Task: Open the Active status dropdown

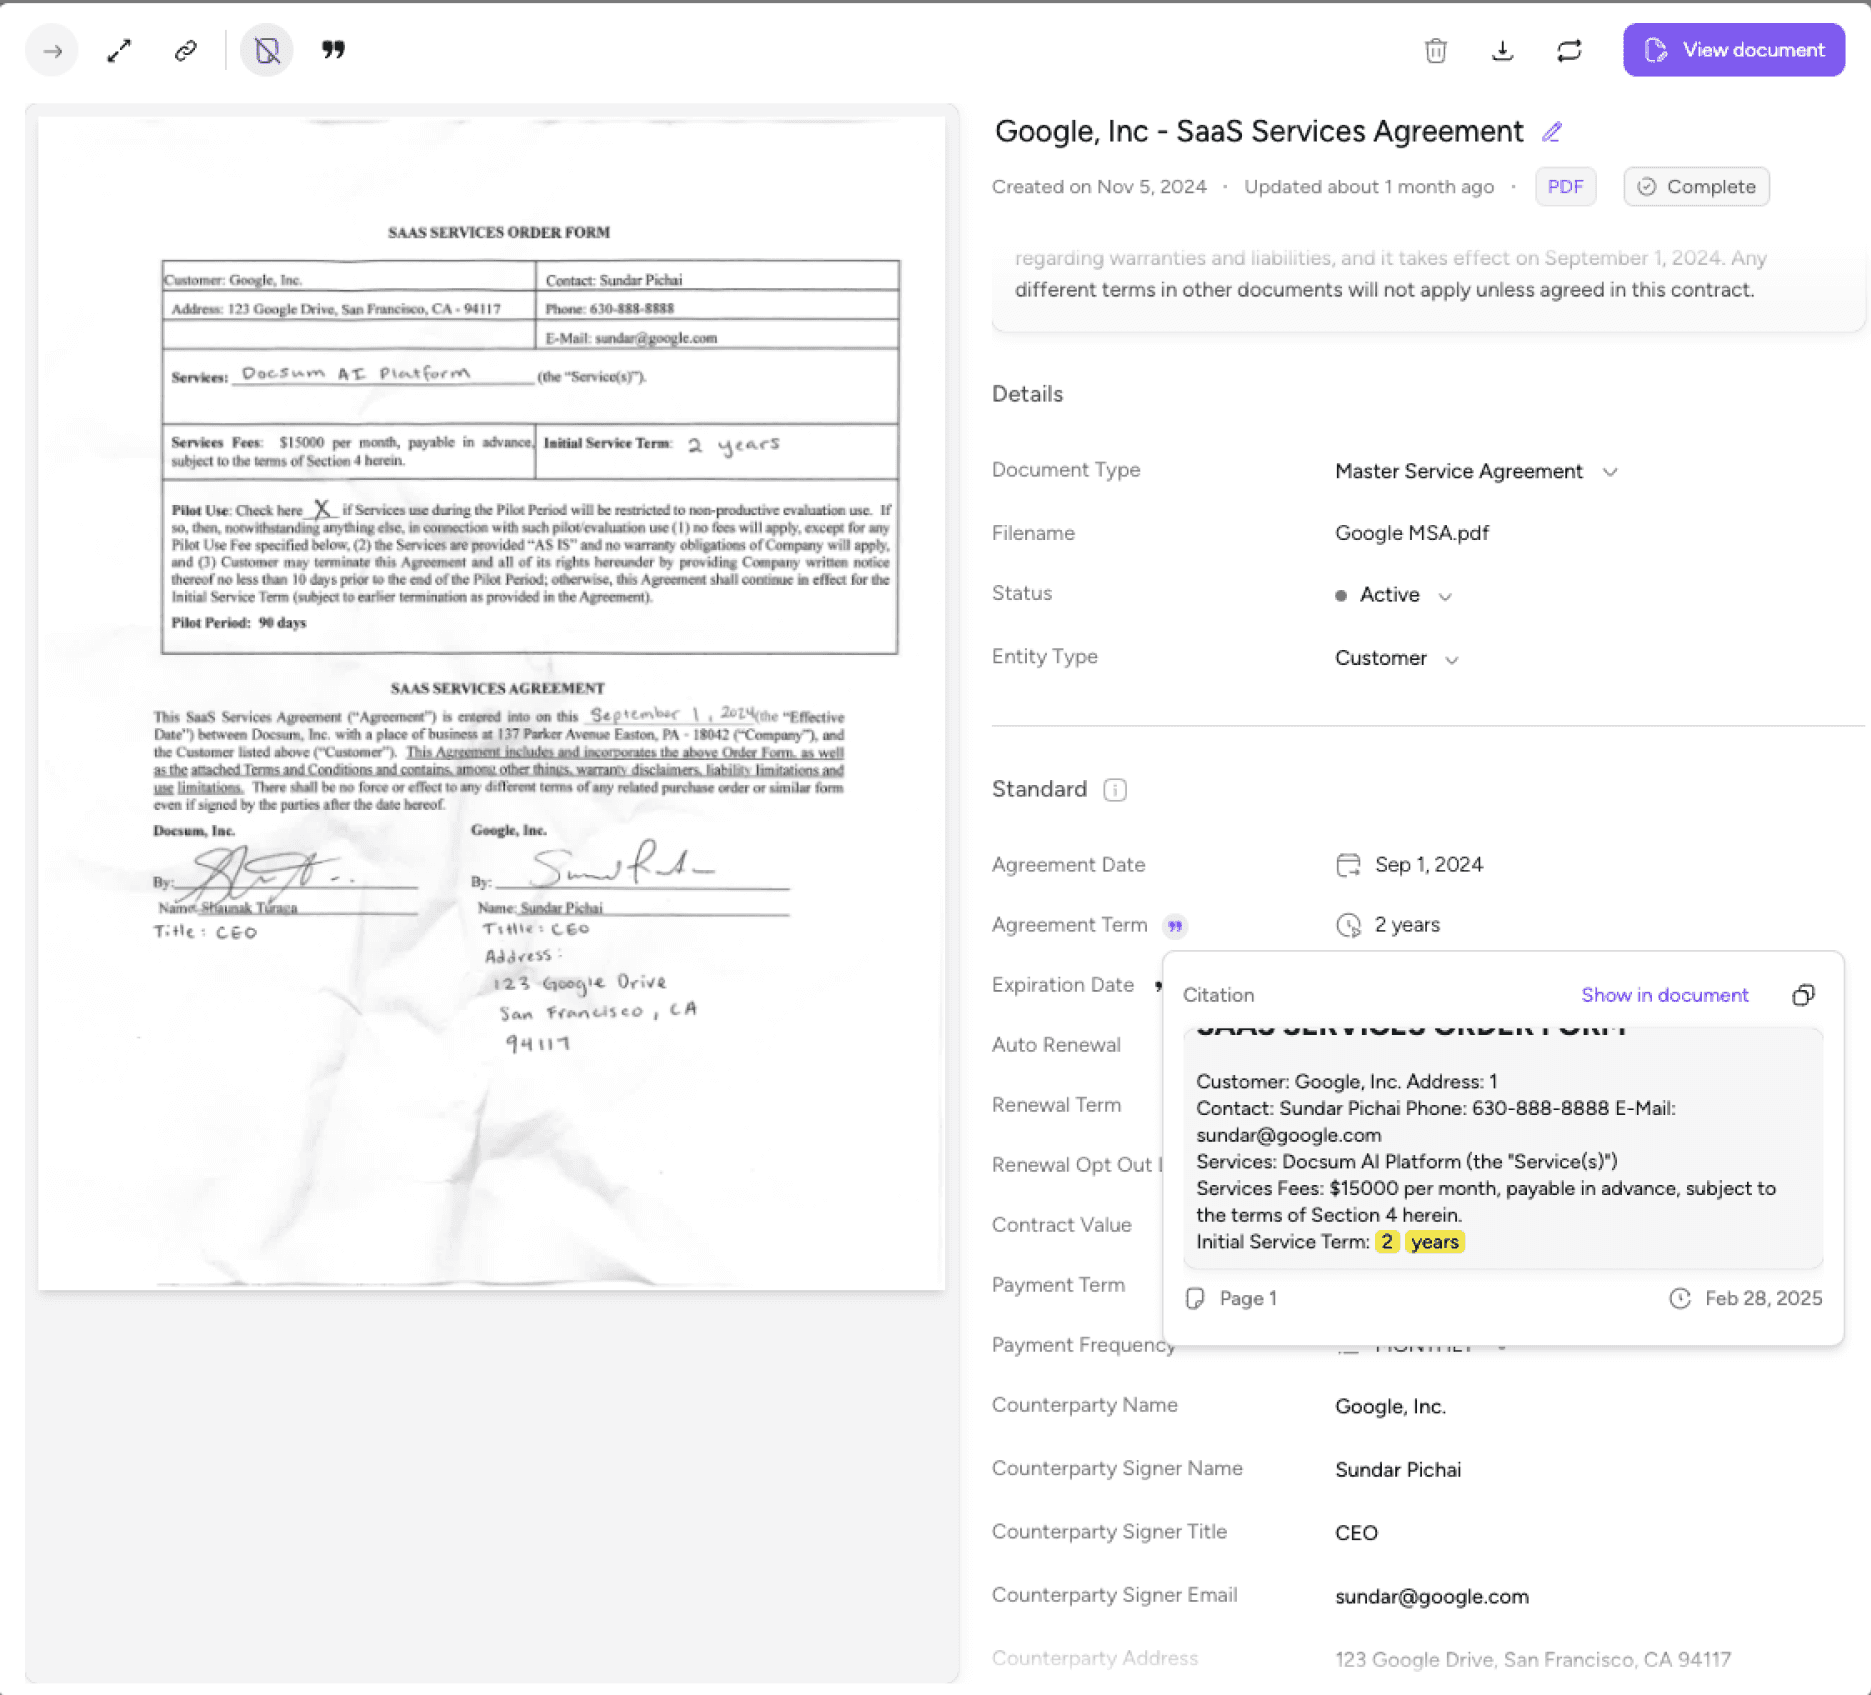Action: [1393, 595]
